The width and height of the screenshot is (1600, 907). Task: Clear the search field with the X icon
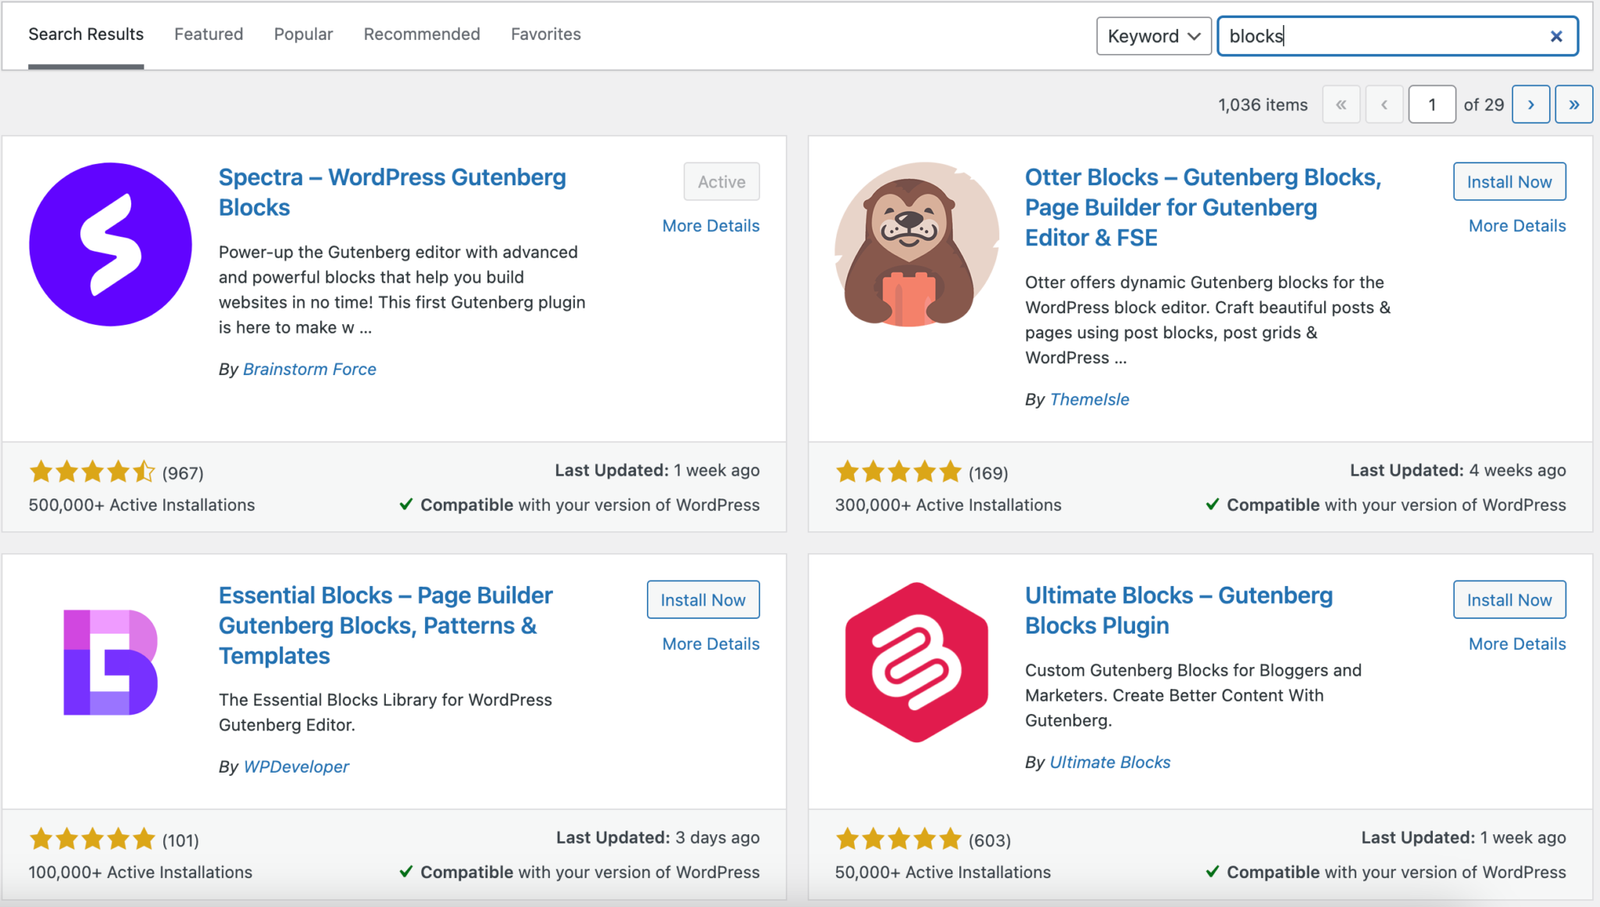[x=1556, y=36]
